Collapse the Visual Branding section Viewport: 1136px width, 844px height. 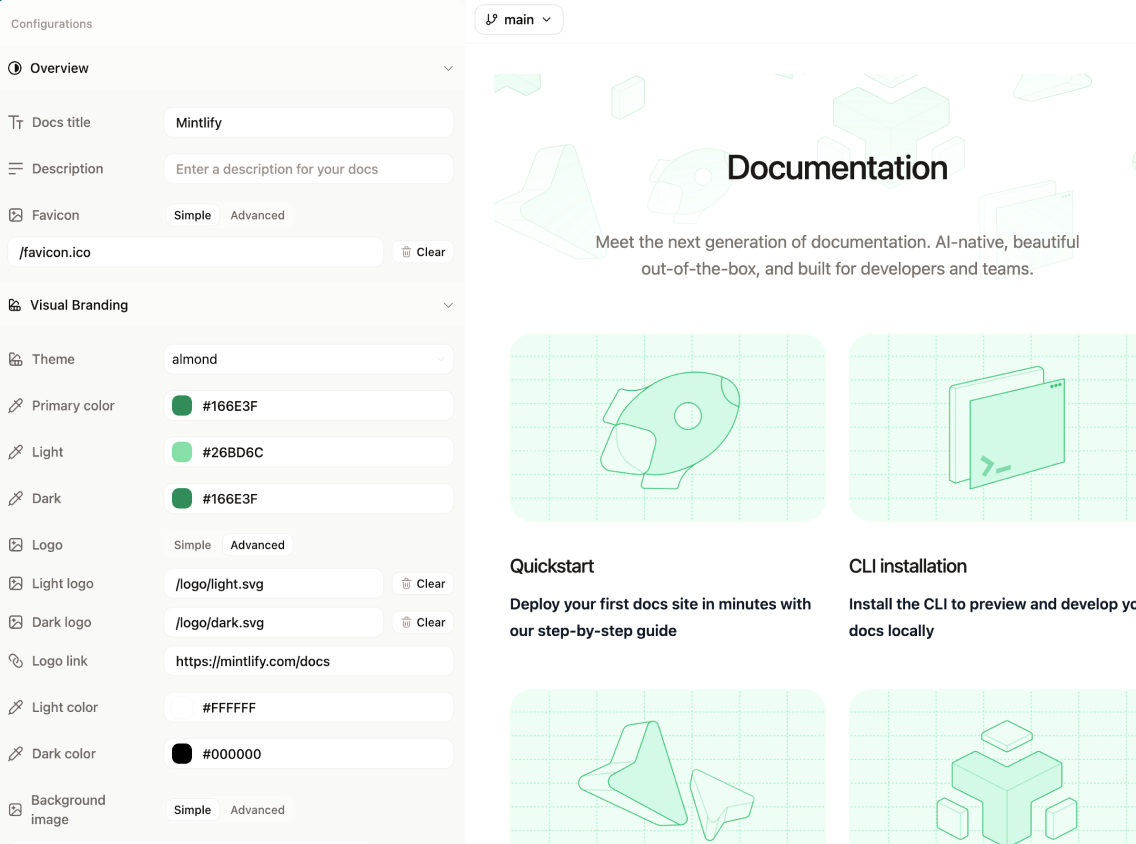pos(448,305)
